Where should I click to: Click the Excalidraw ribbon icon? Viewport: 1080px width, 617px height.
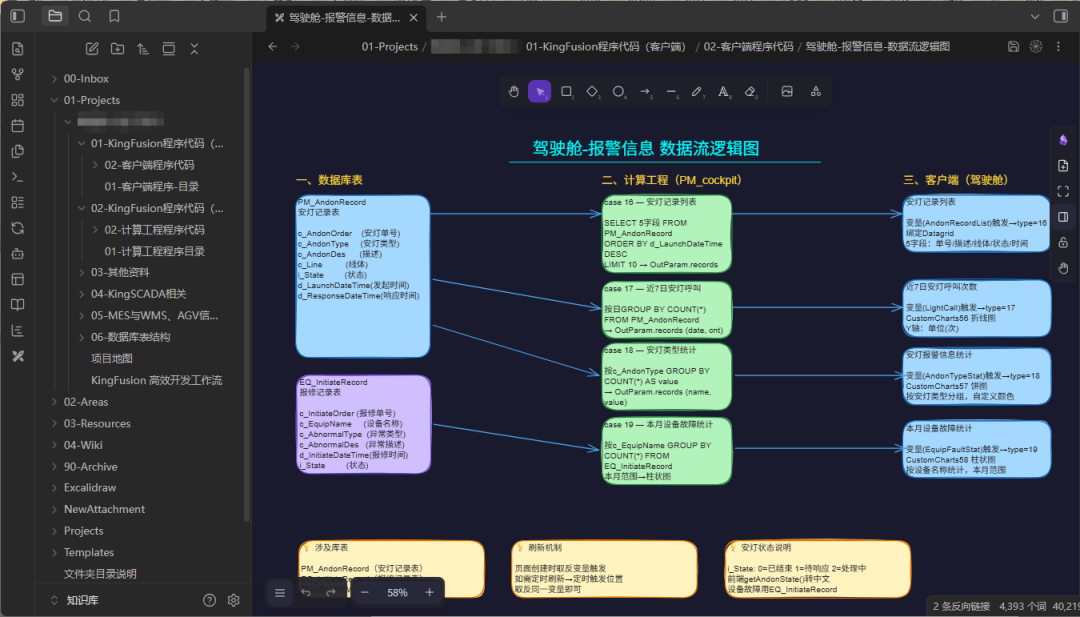click(18, 356)
